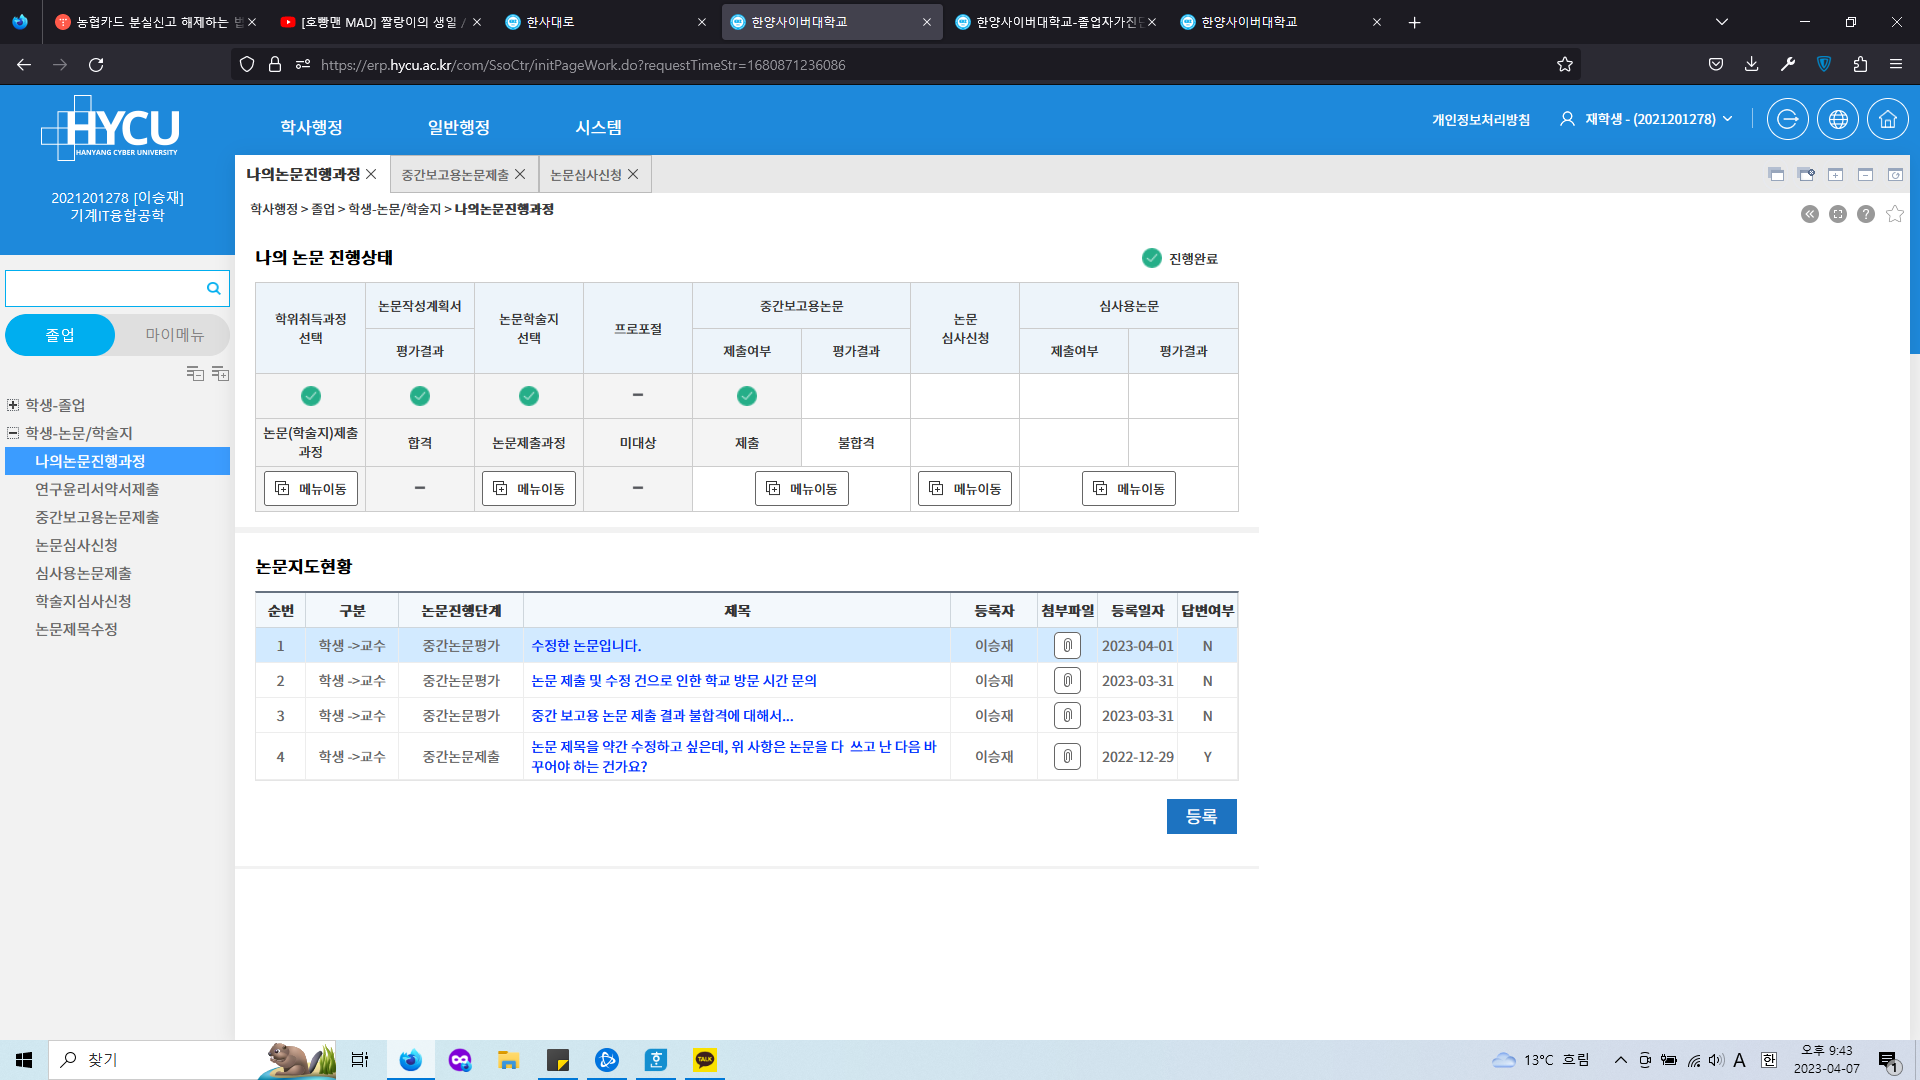The image size is (1920, 1080).
Task: Add page to favorites star icon
Action: click(1894, 214)
